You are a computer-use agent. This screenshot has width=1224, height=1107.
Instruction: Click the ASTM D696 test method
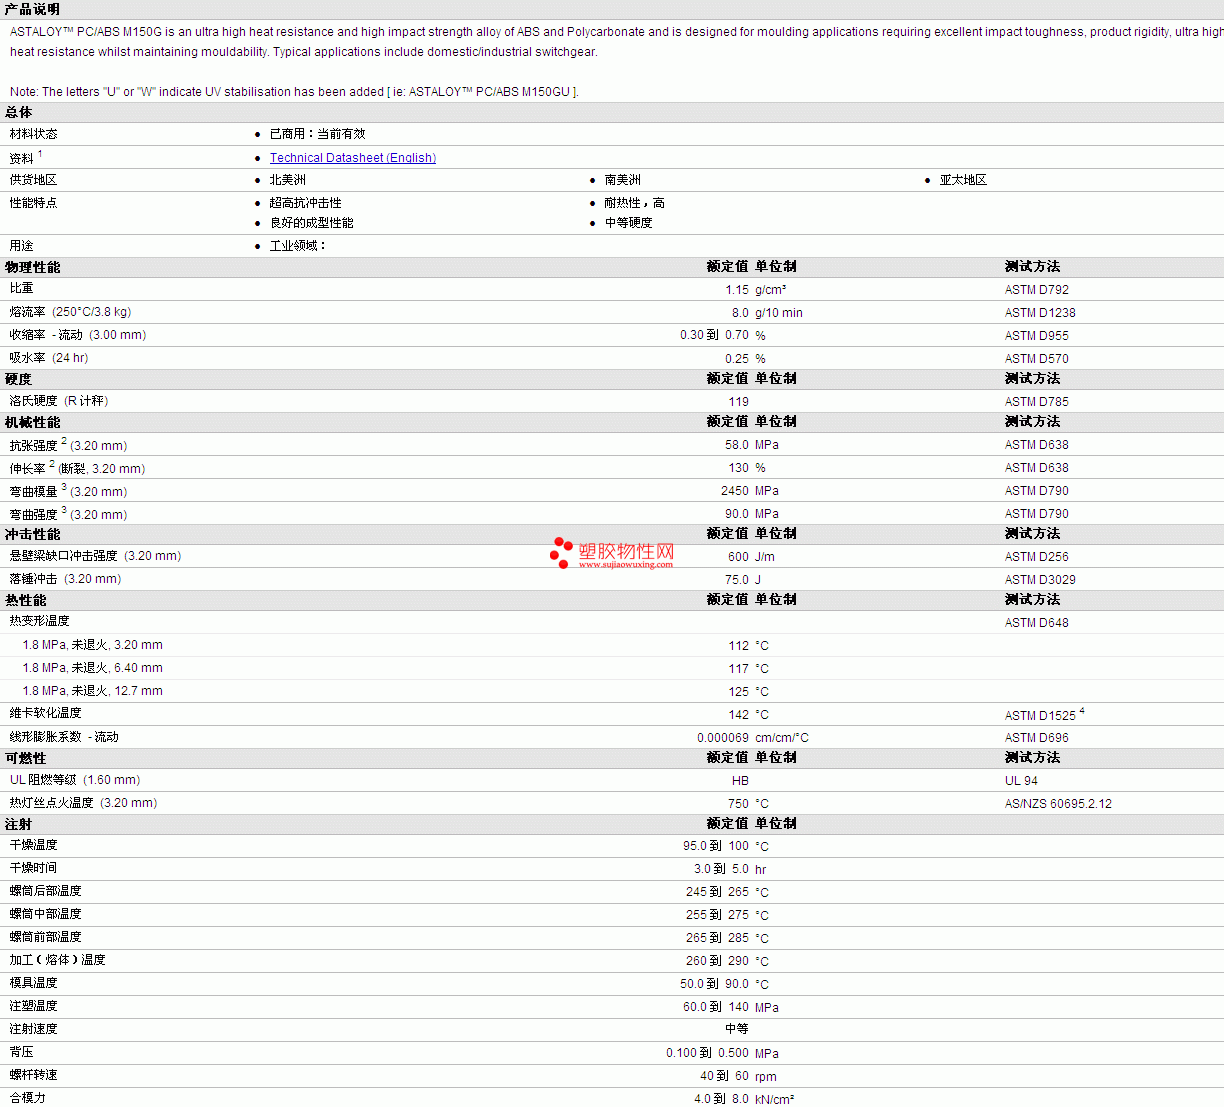coord(1037,738)
